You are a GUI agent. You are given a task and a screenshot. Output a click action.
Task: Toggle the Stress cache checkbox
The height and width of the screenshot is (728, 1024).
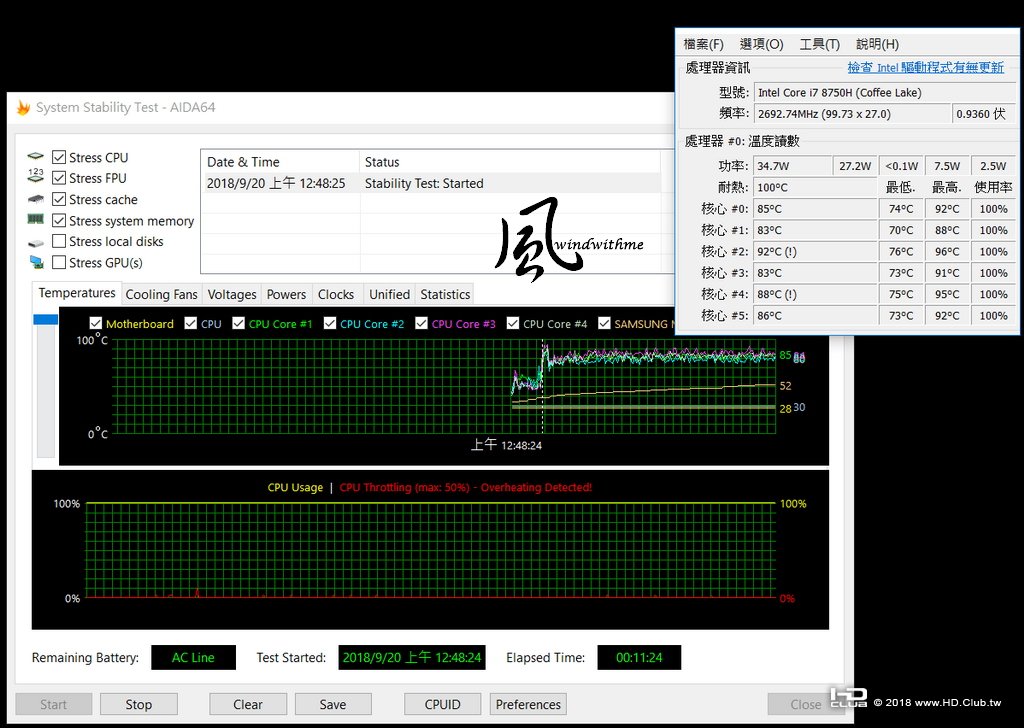click(x=59, y=199)
